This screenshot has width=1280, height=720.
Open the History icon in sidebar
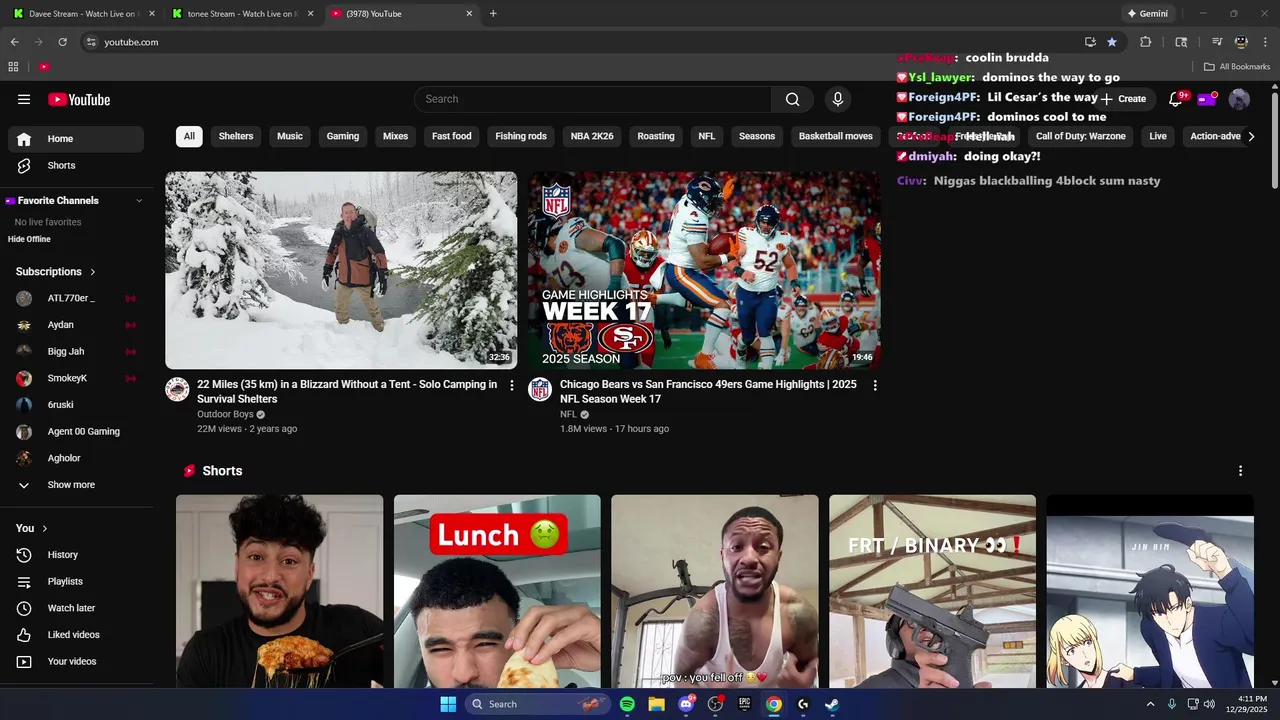(x=24, y=555)
